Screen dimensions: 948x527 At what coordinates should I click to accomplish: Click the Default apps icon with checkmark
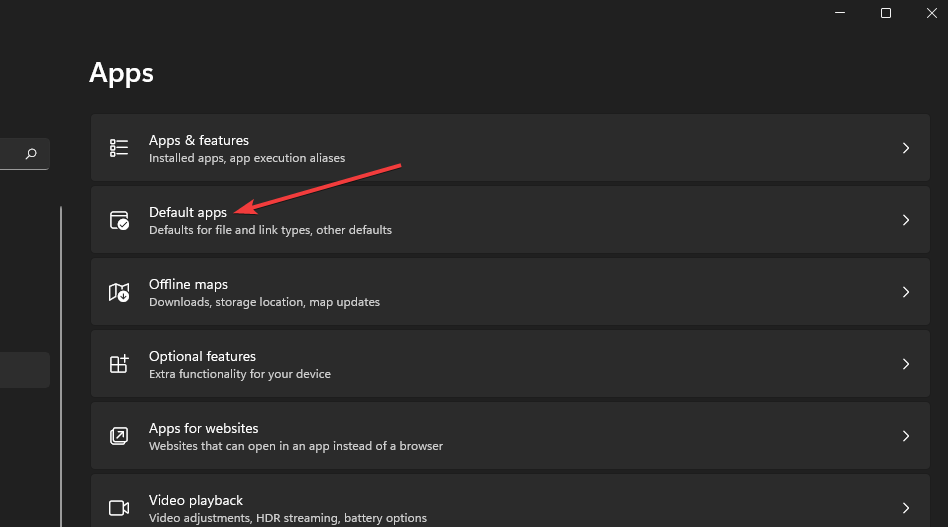[x=119, y=220]
